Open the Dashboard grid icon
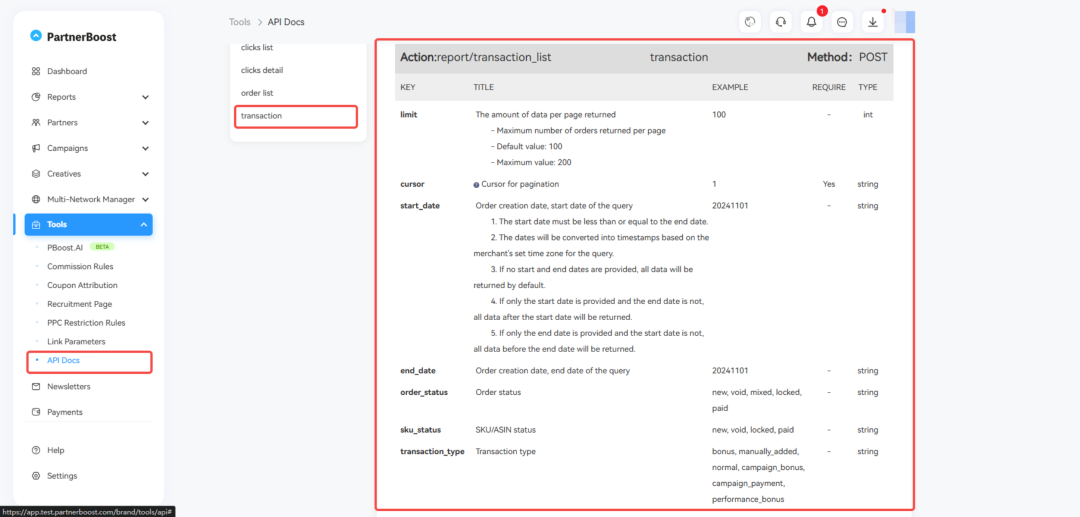 coord(36,72)
